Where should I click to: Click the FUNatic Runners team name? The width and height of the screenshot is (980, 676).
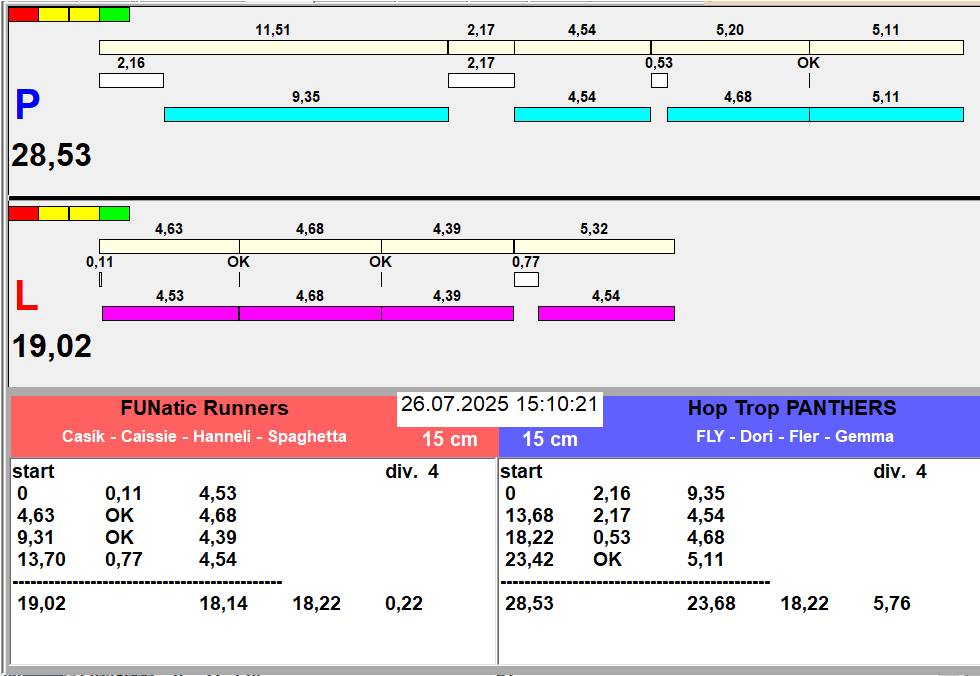point(204,409)
